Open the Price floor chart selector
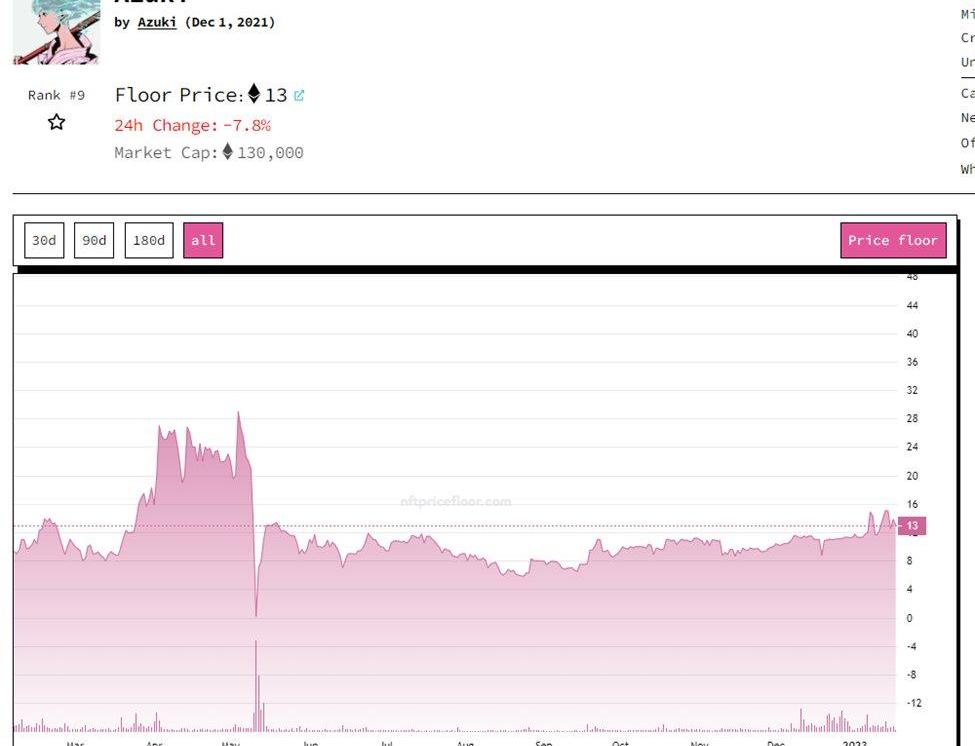This screenshot has width=975, height=746. click(x=892, y=240)
